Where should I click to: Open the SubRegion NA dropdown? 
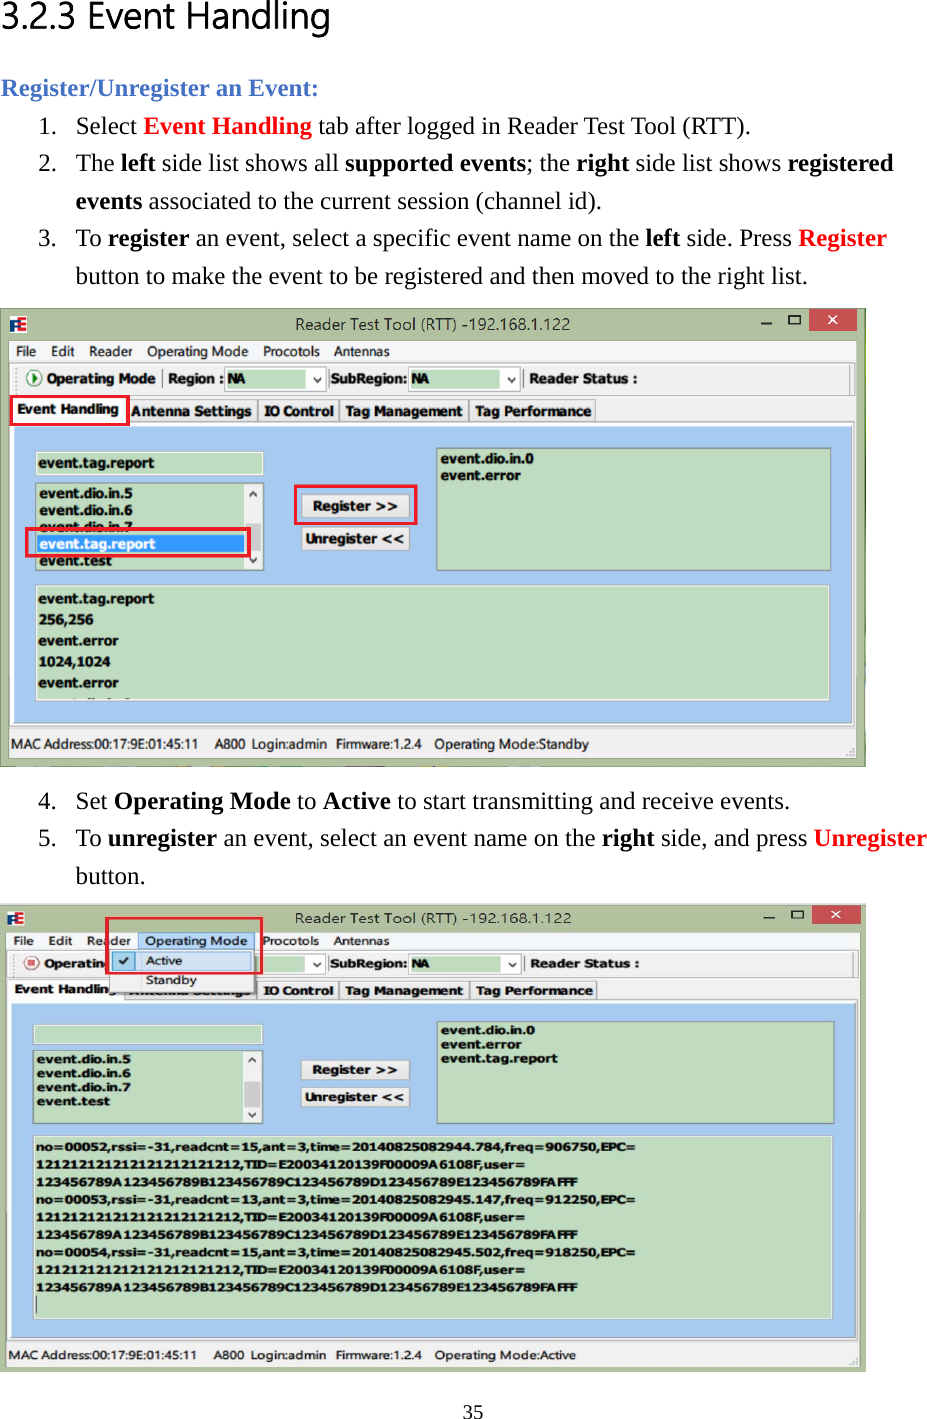510,378
